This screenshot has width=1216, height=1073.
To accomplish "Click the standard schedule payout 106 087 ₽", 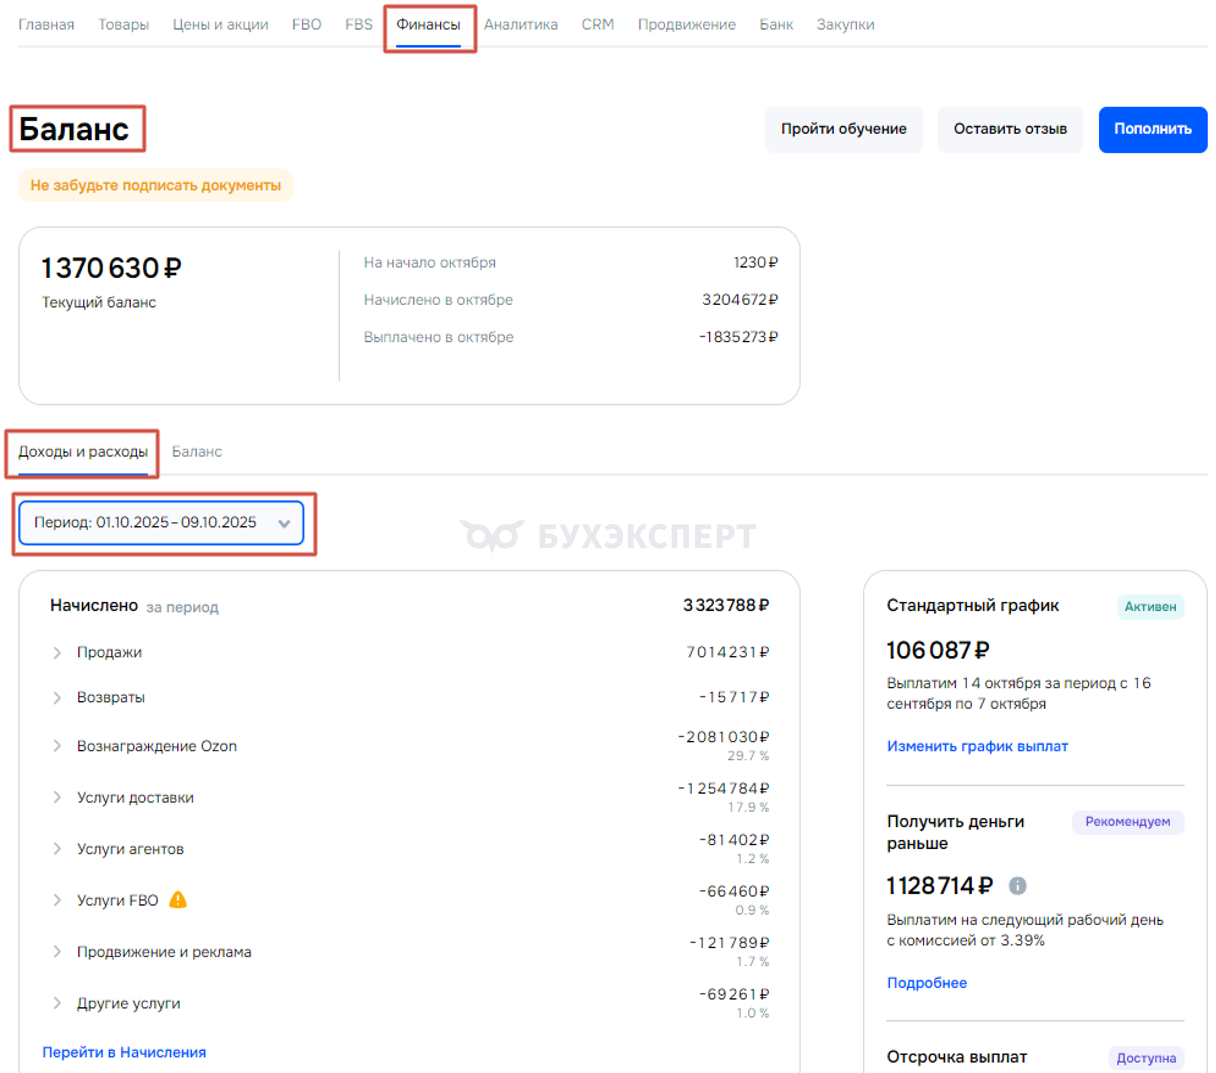I will (x=938, y=650).
